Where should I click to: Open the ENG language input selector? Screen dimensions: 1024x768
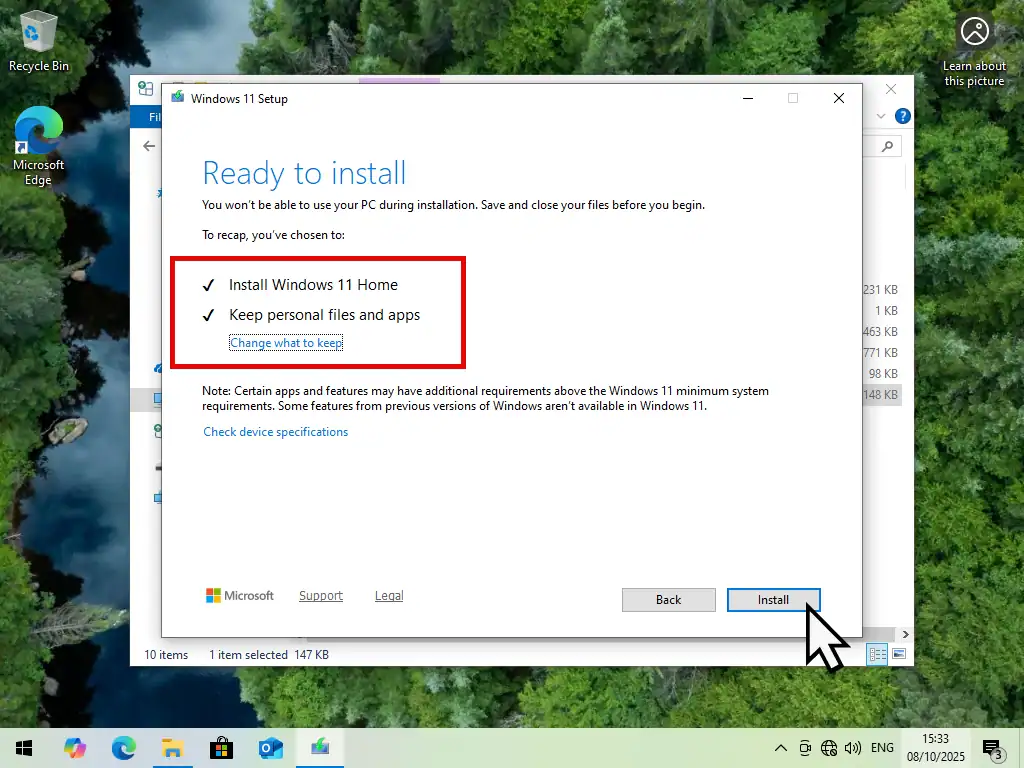pos(882,748)
